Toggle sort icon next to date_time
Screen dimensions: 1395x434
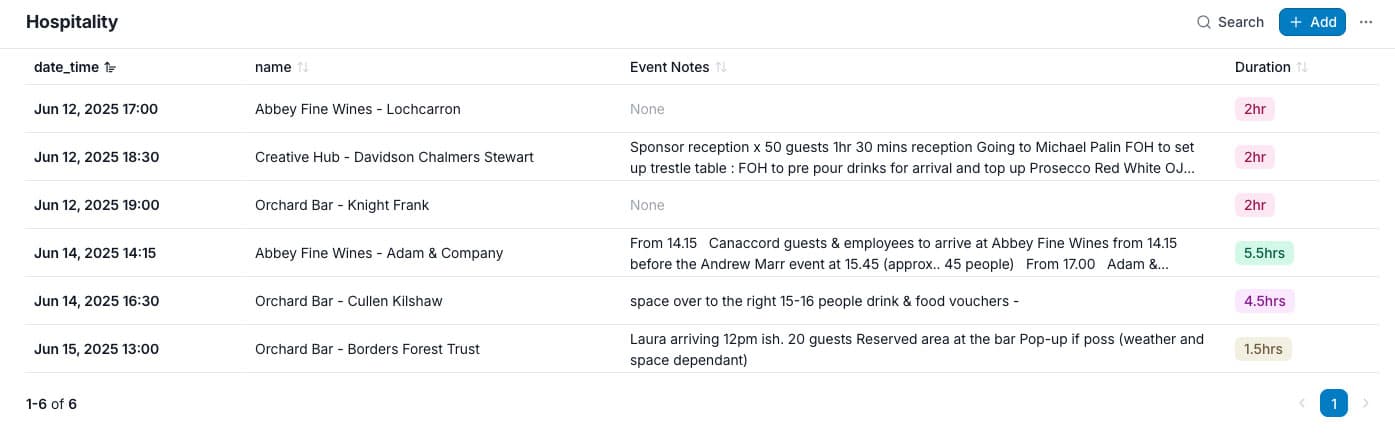[x=110, y=67]
